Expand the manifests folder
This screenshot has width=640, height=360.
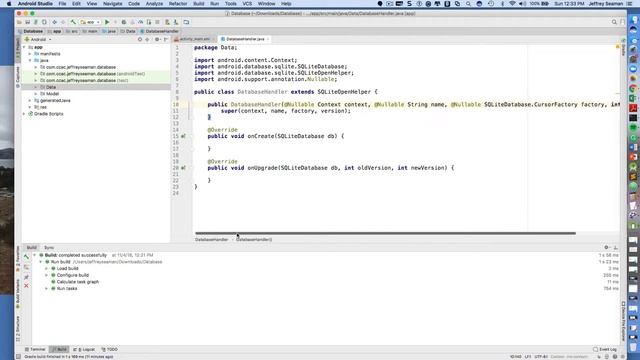pos(30,54)
